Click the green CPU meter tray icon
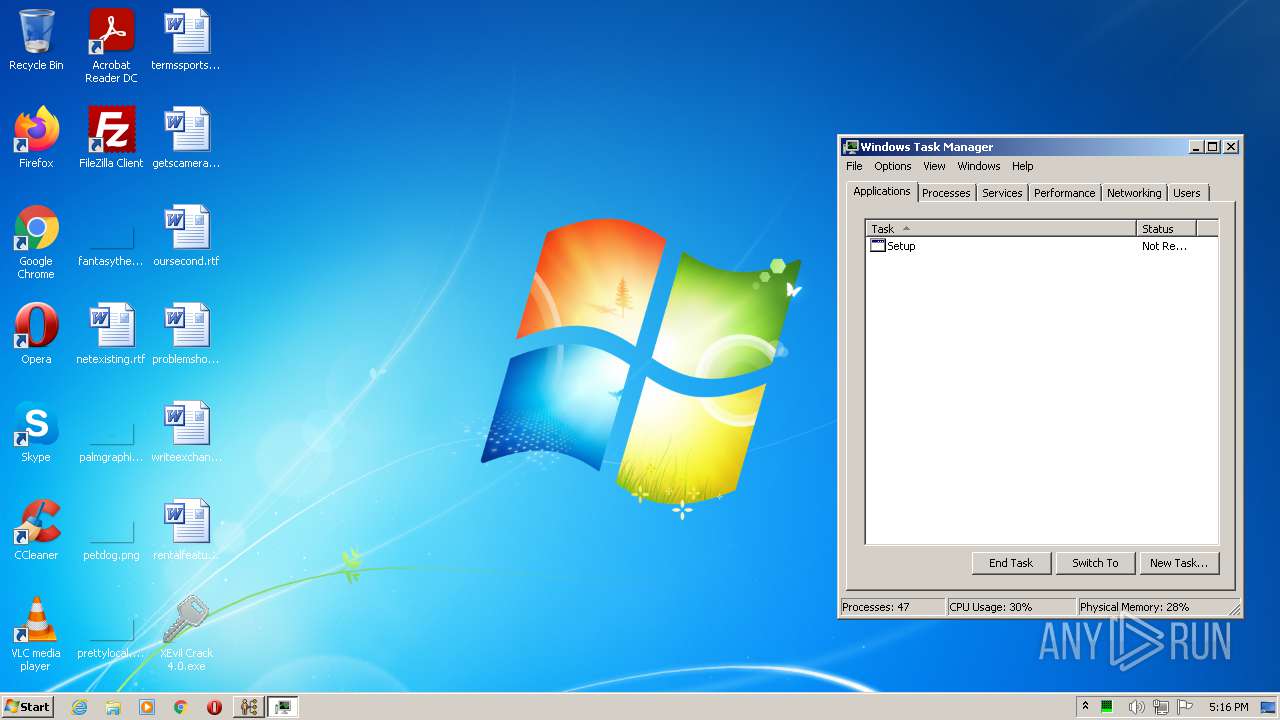1280x720 pixels. (1107, 707)
